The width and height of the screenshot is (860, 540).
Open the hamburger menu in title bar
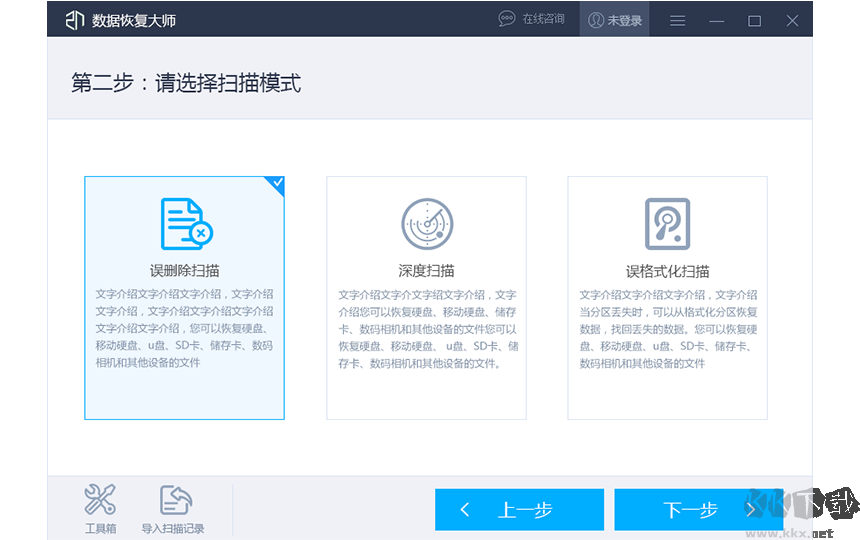point(677,20)
